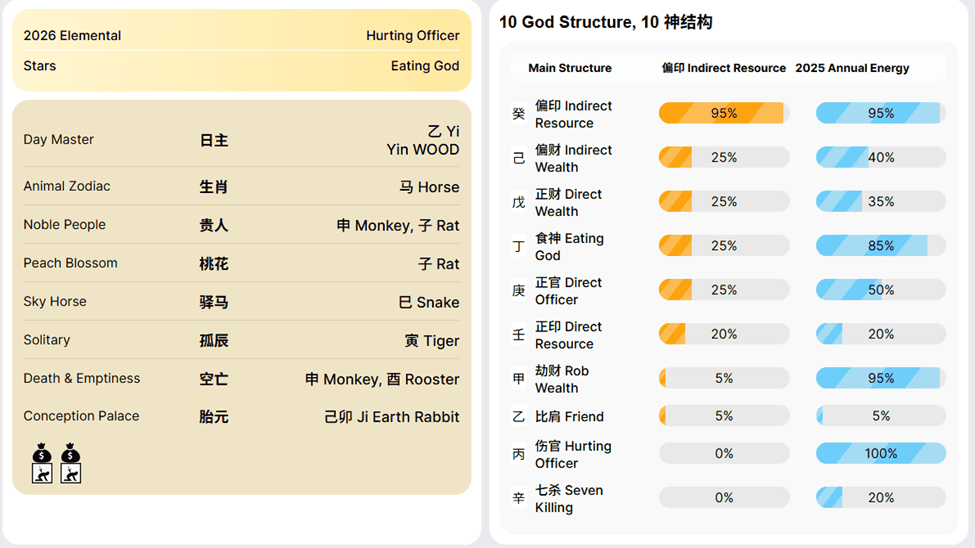Click the blue 85% Eating God bar

click(880, 245)
